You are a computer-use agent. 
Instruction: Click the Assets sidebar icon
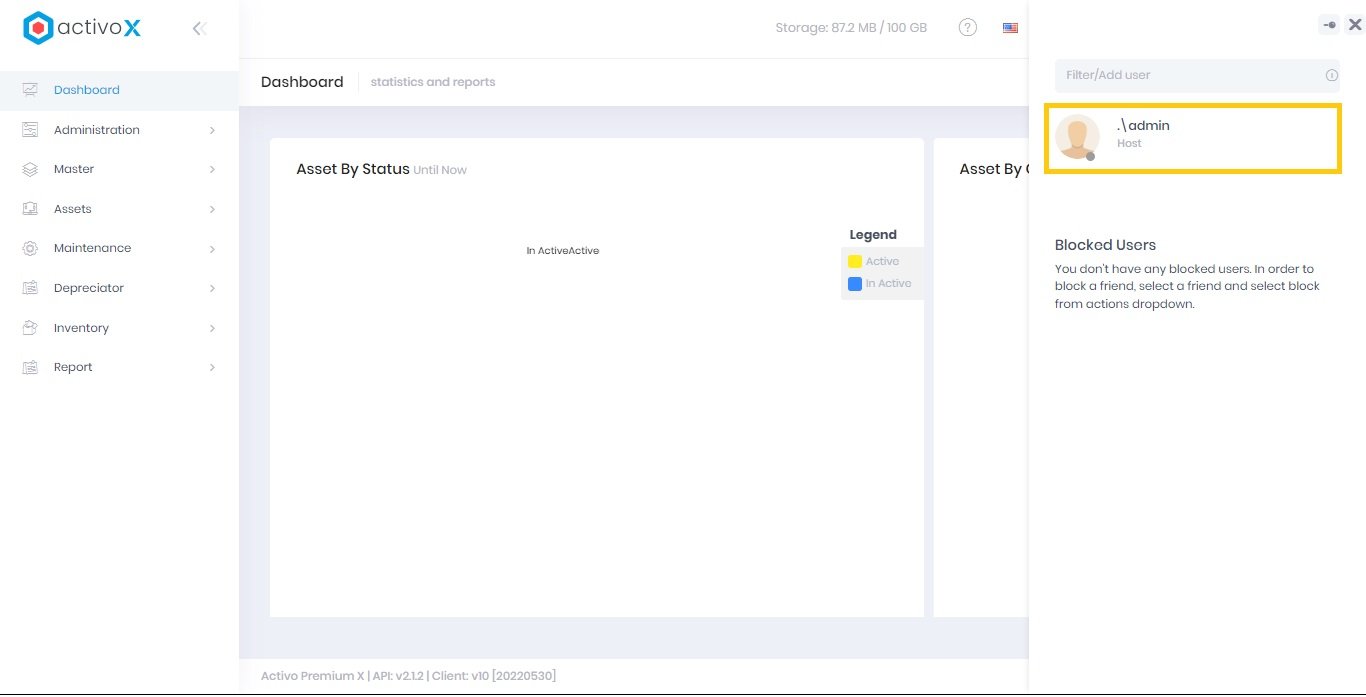tap(30, 209)
